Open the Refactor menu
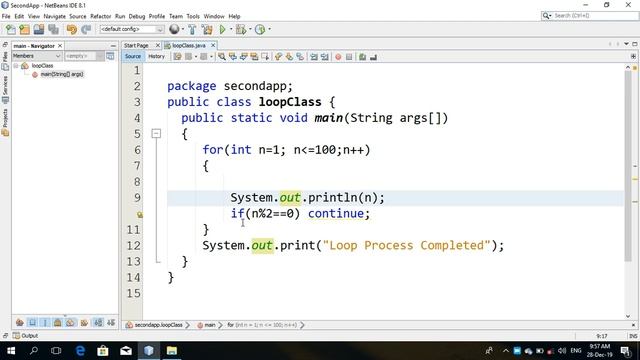Image resolution: width=640 pixels, height=360 pixels. (100, 16)
